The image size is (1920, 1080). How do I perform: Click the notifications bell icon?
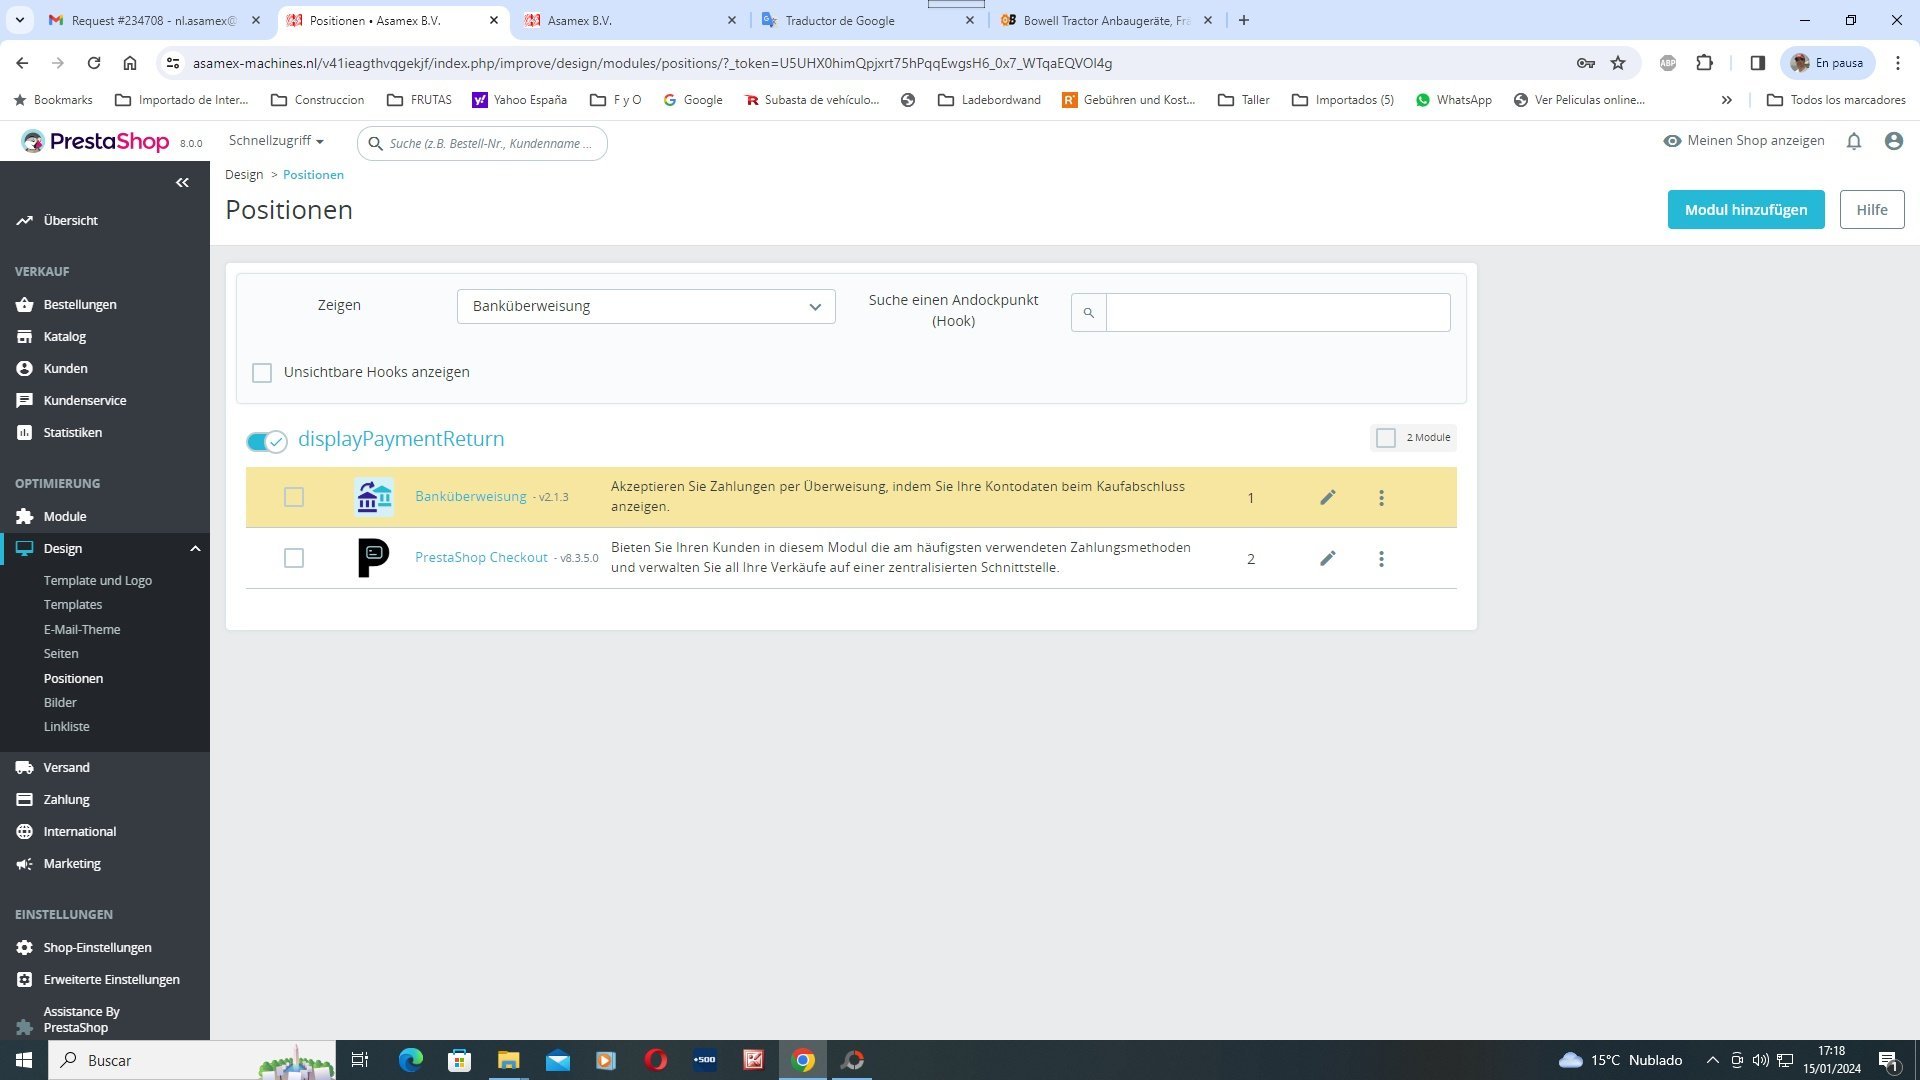(x=1853, y=141)
